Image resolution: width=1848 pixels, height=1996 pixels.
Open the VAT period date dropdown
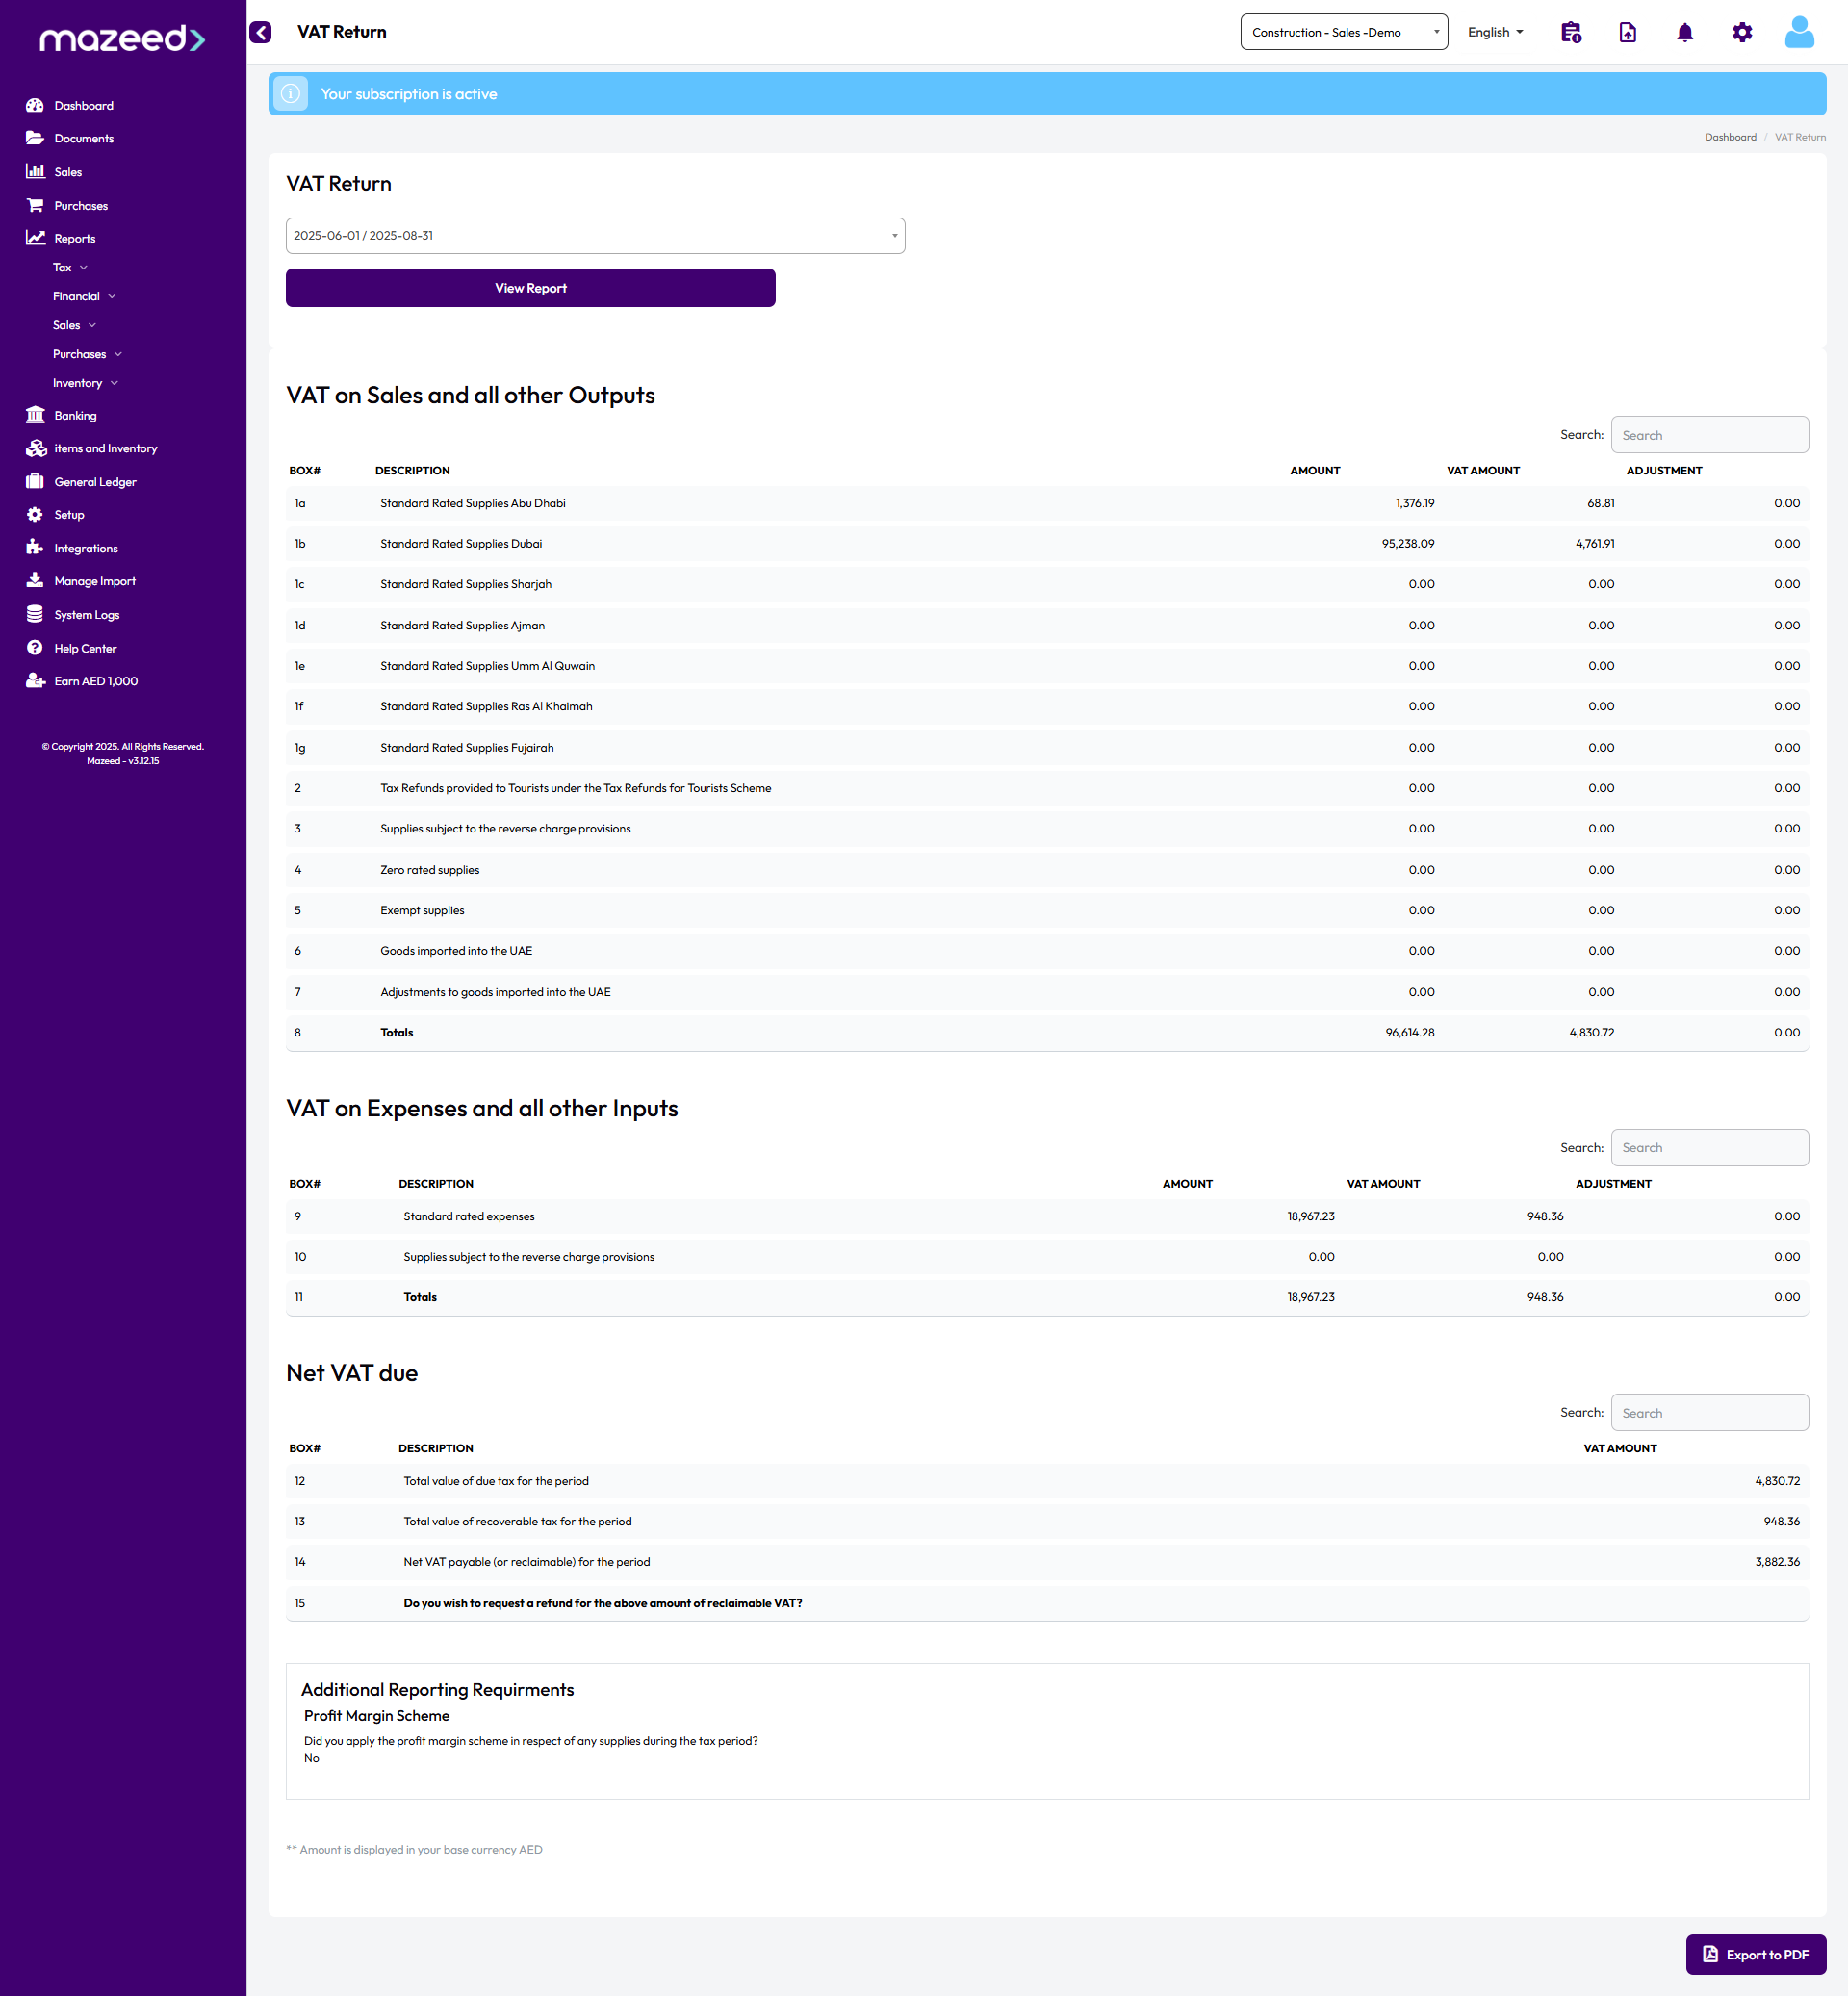[x=595, y=236]
